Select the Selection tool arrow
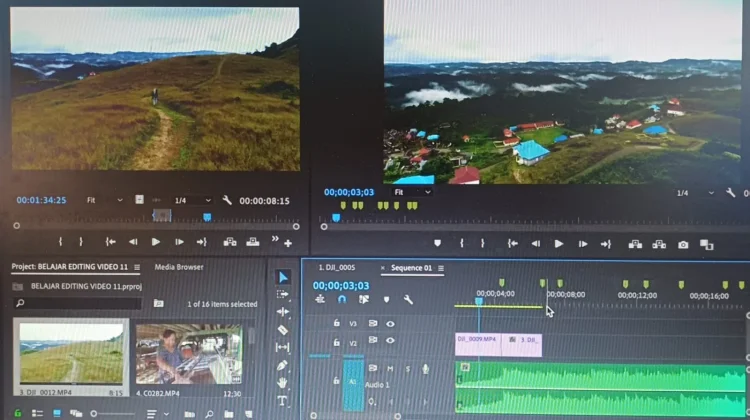This screenshot has width=750, height=420. (x=283, y=277)
